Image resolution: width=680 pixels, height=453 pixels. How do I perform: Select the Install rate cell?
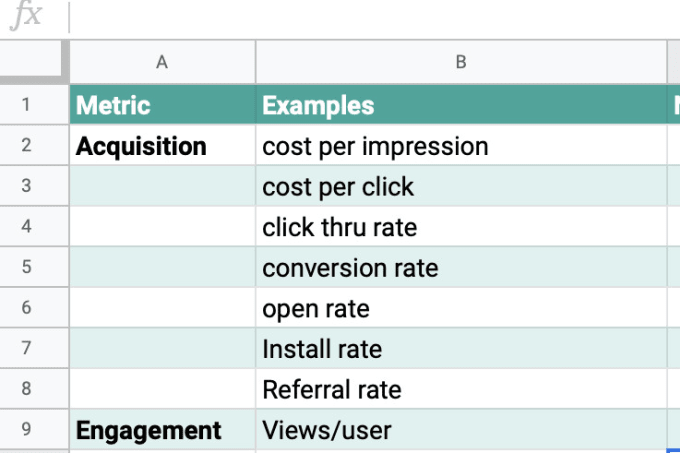tap(461, 348)
